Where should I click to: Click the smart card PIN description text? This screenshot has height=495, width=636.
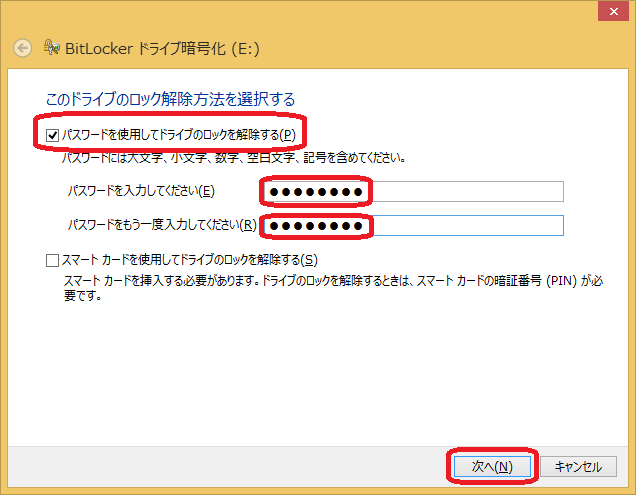(x=333, y=288)
